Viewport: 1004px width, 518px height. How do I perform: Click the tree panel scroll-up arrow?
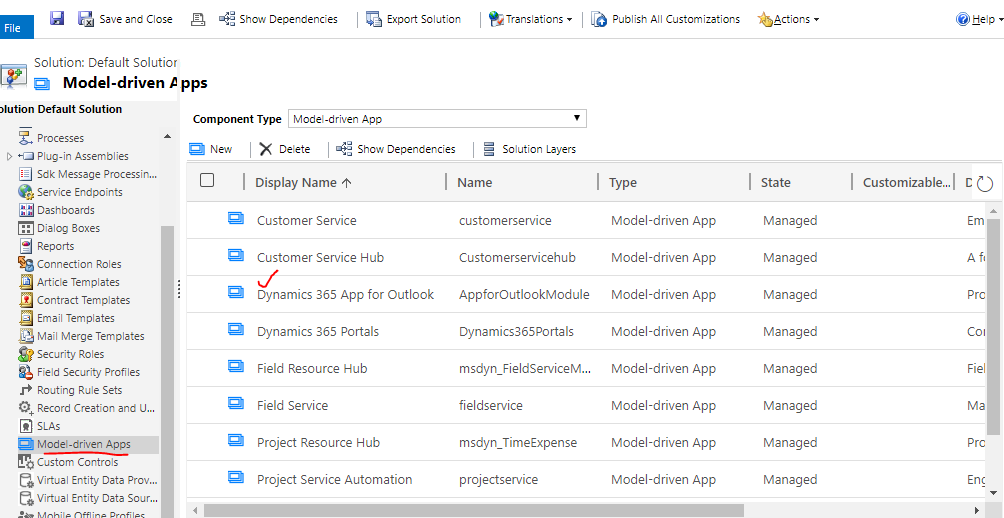pos(168,136)
